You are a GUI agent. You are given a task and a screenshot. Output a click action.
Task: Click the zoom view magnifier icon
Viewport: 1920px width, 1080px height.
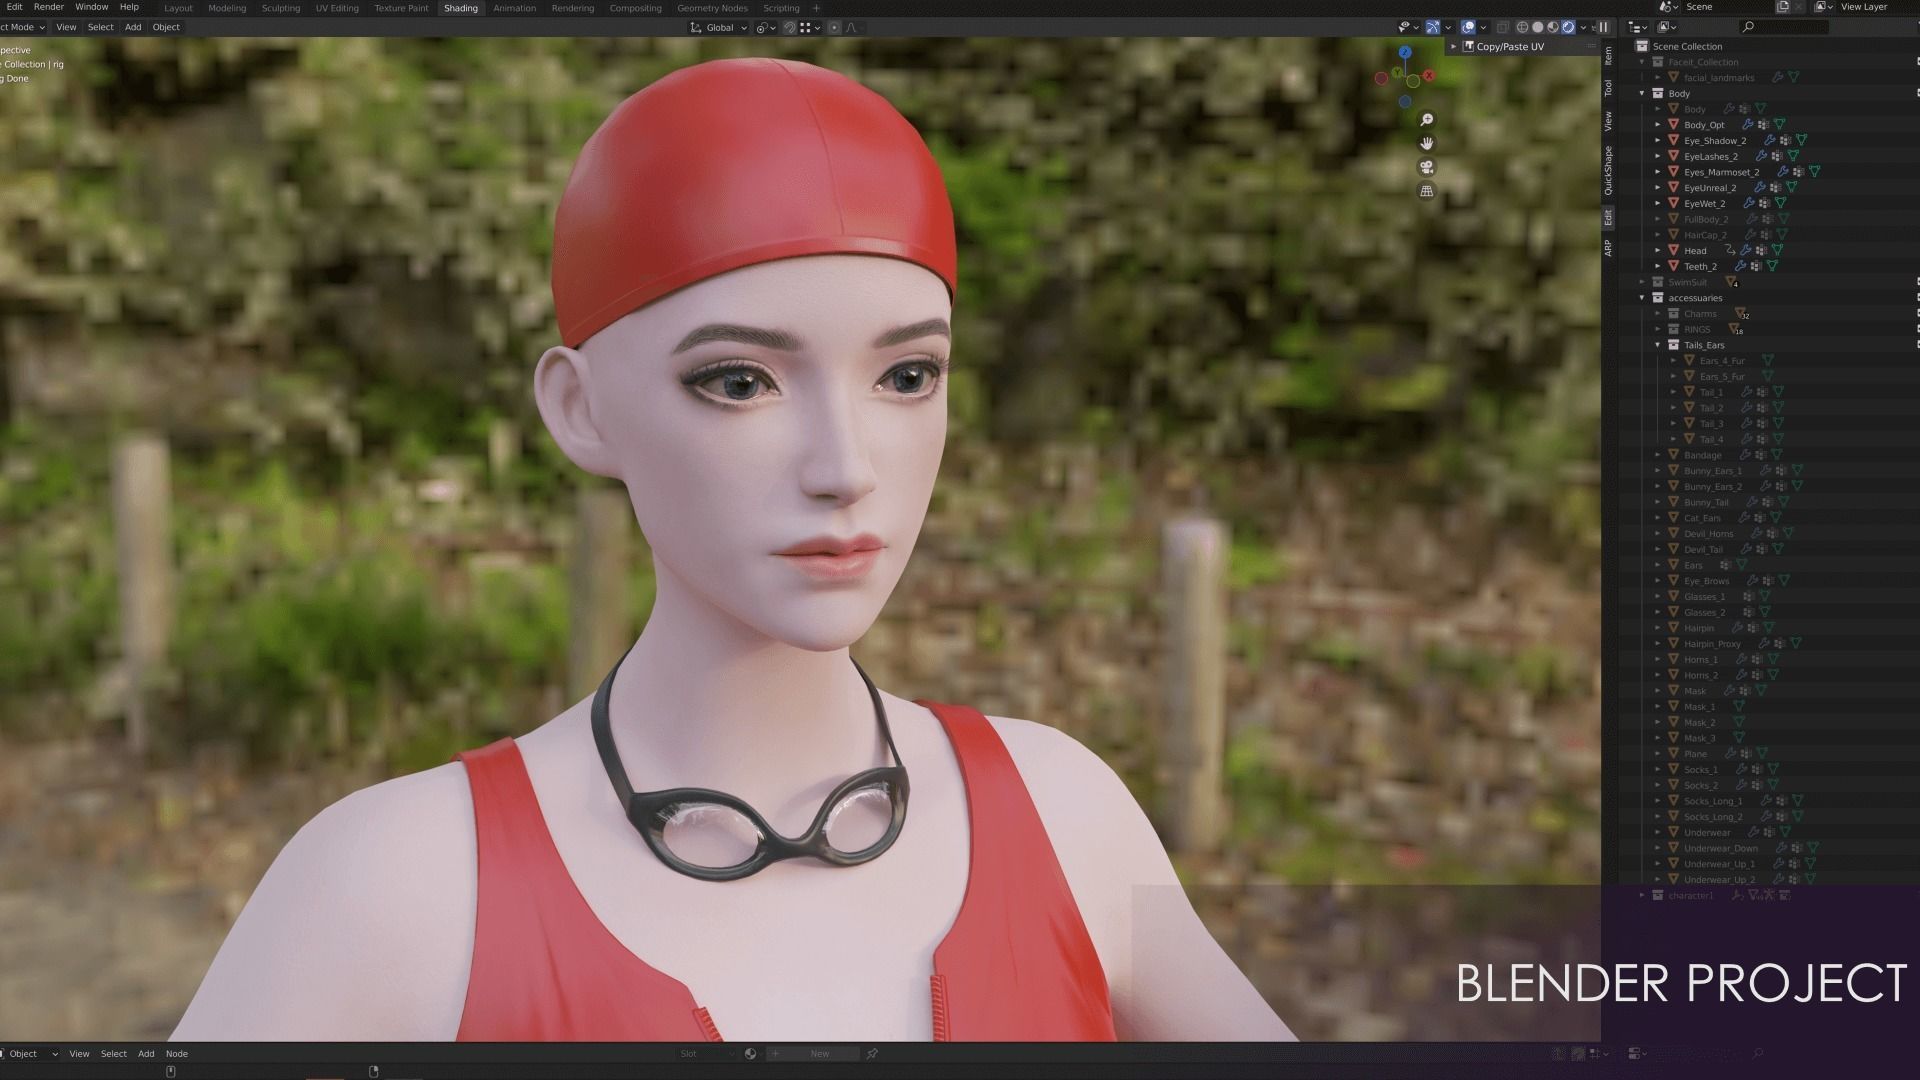[1427, 120]
